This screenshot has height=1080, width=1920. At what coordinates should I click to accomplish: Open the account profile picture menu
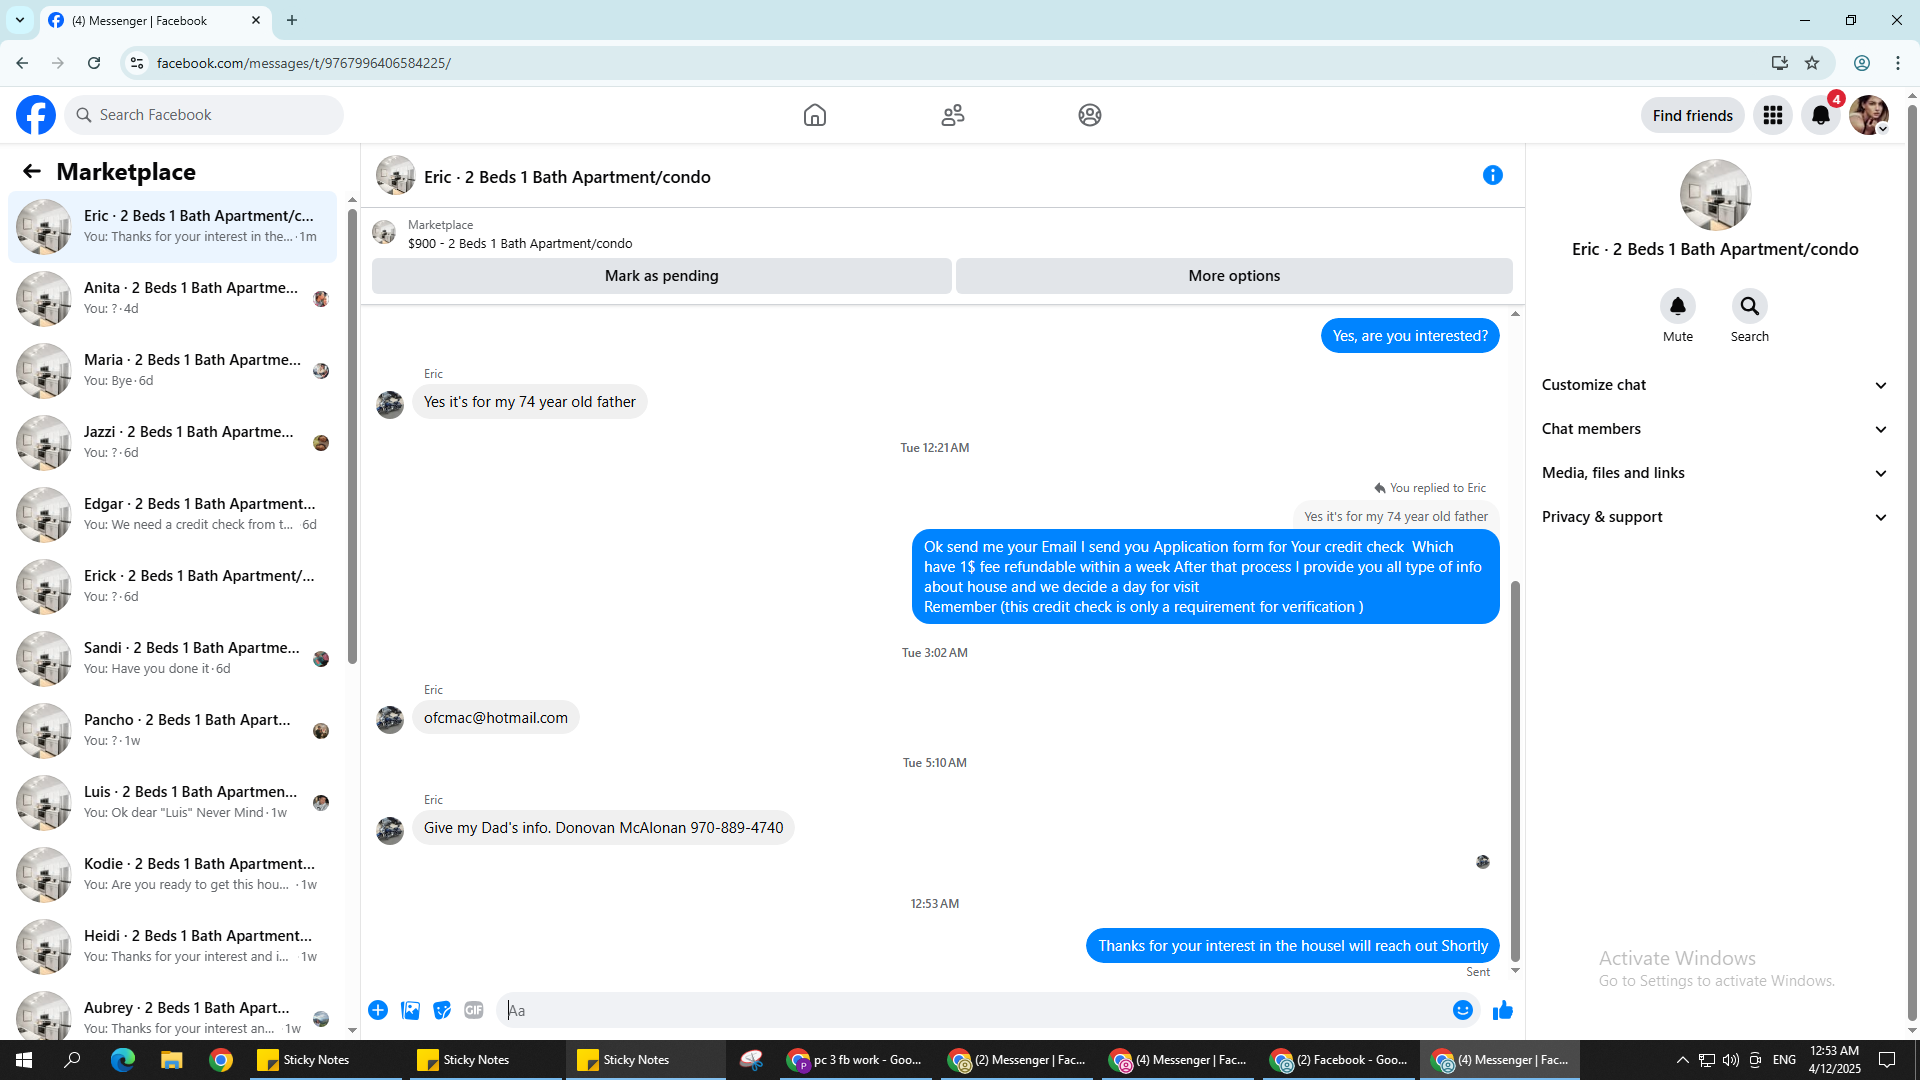[1869, 115]
